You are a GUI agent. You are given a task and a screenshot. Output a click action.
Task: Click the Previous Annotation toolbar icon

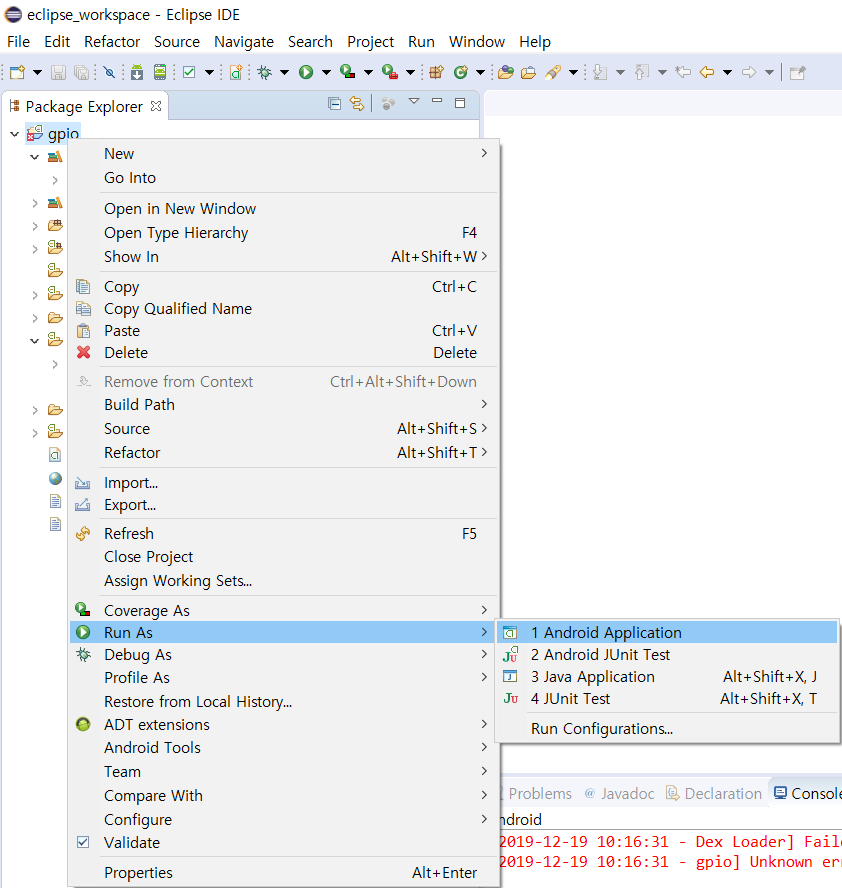[x=642, y=72]
